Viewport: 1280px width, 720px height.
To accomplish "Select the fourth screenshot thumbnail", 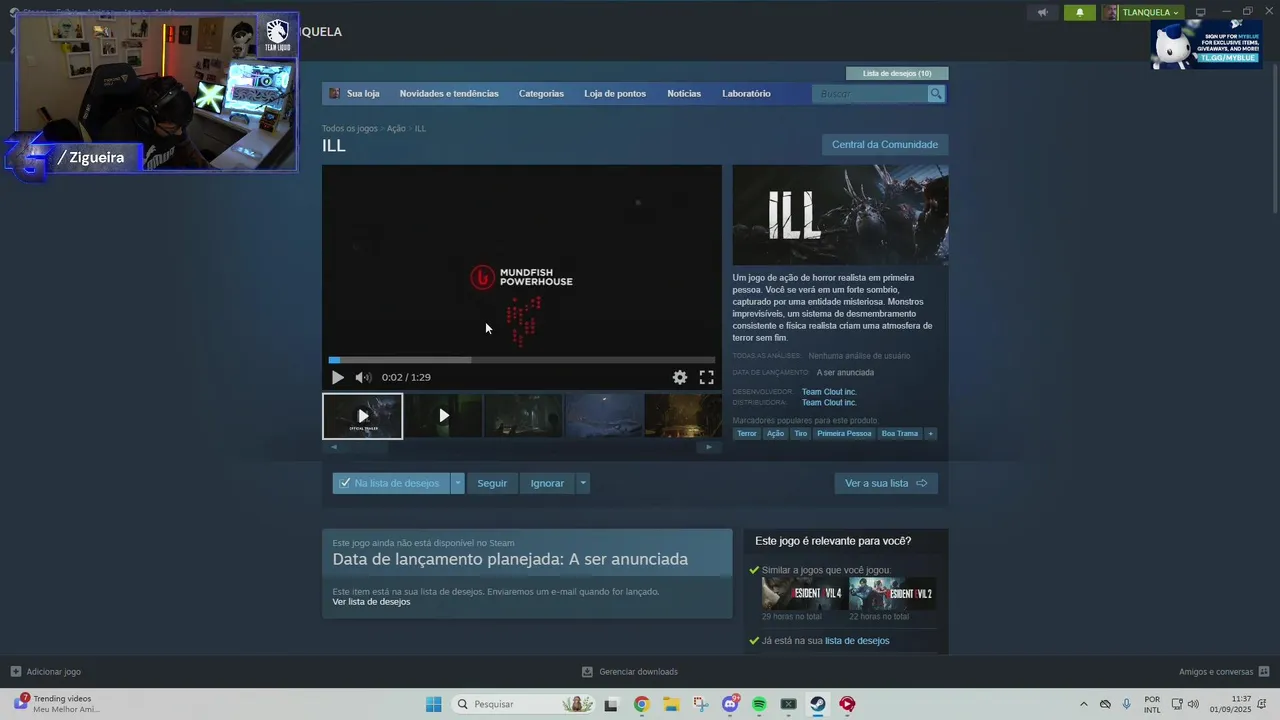I will point(603,416).
